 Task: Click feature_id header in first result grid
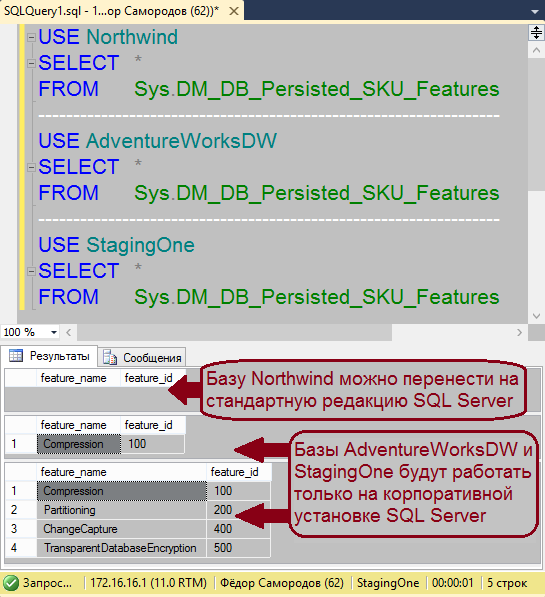(153, 378)
